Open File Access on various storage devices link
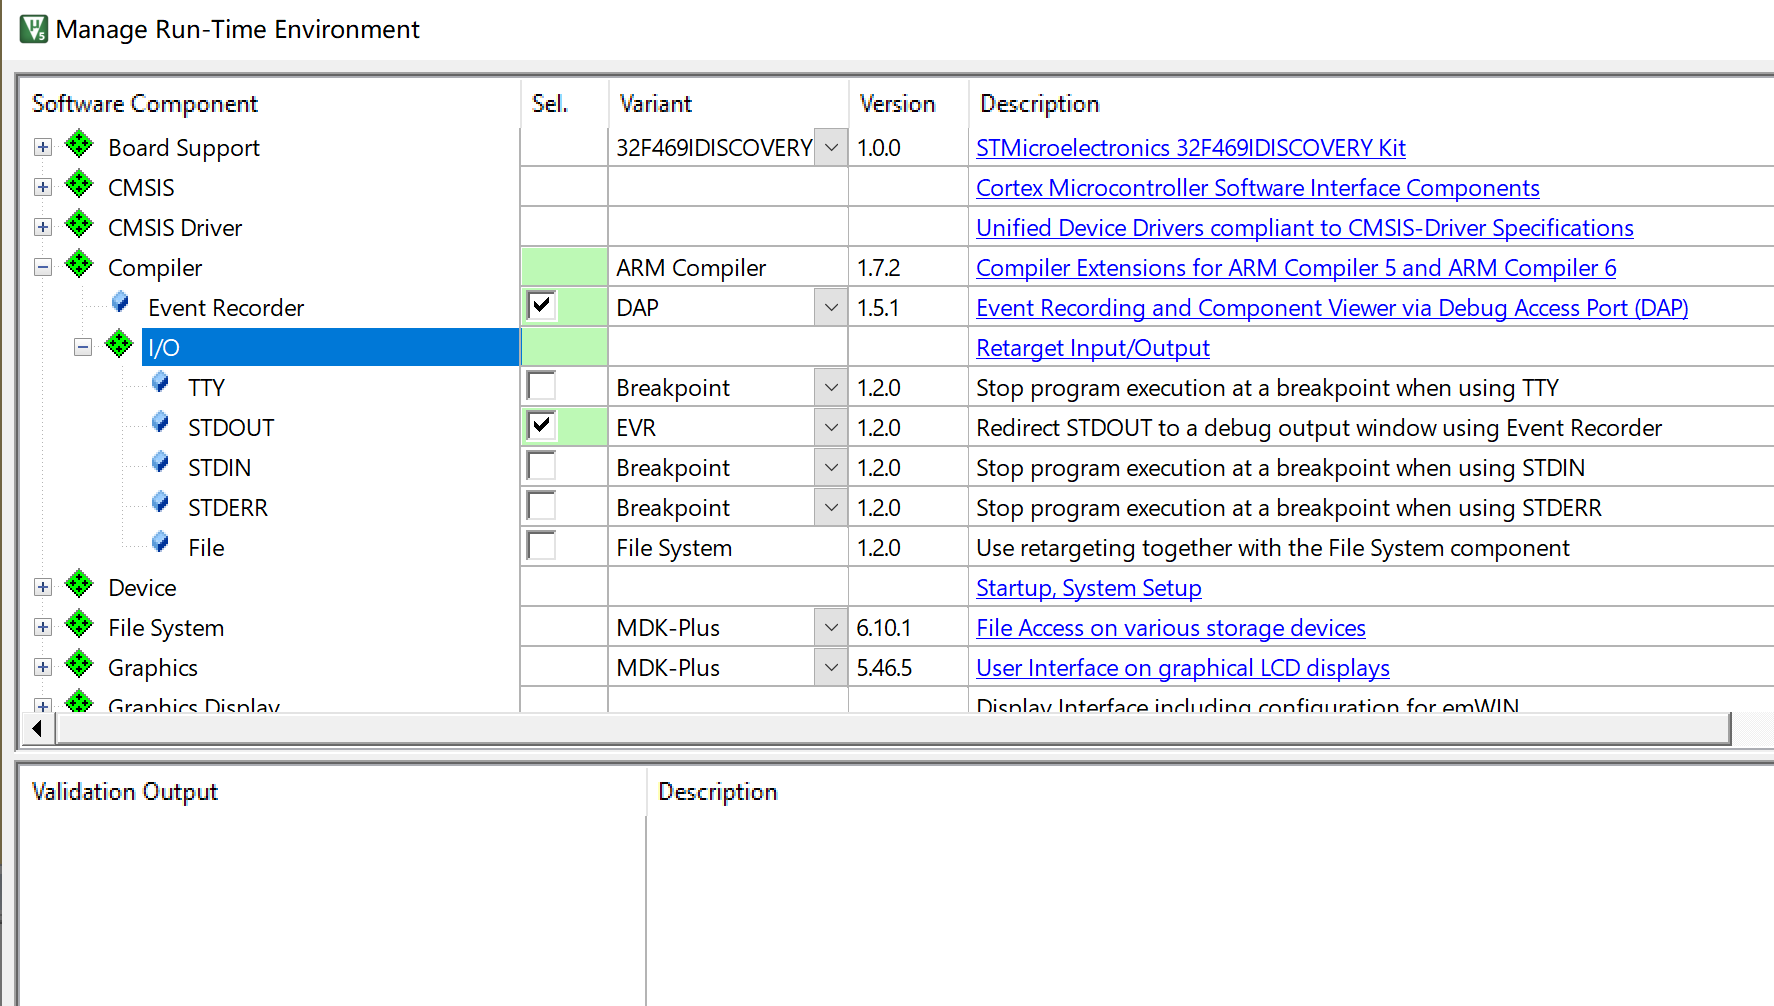The image size is (1774, 1006). coord(1170,628)
